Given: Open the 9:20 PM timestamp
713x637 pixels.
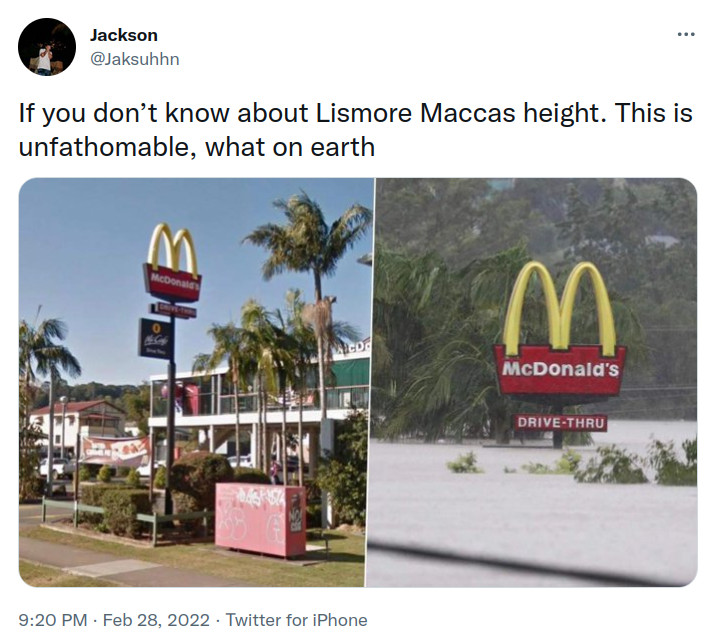Looking at the screenshot, I should [x=53, y=620].
